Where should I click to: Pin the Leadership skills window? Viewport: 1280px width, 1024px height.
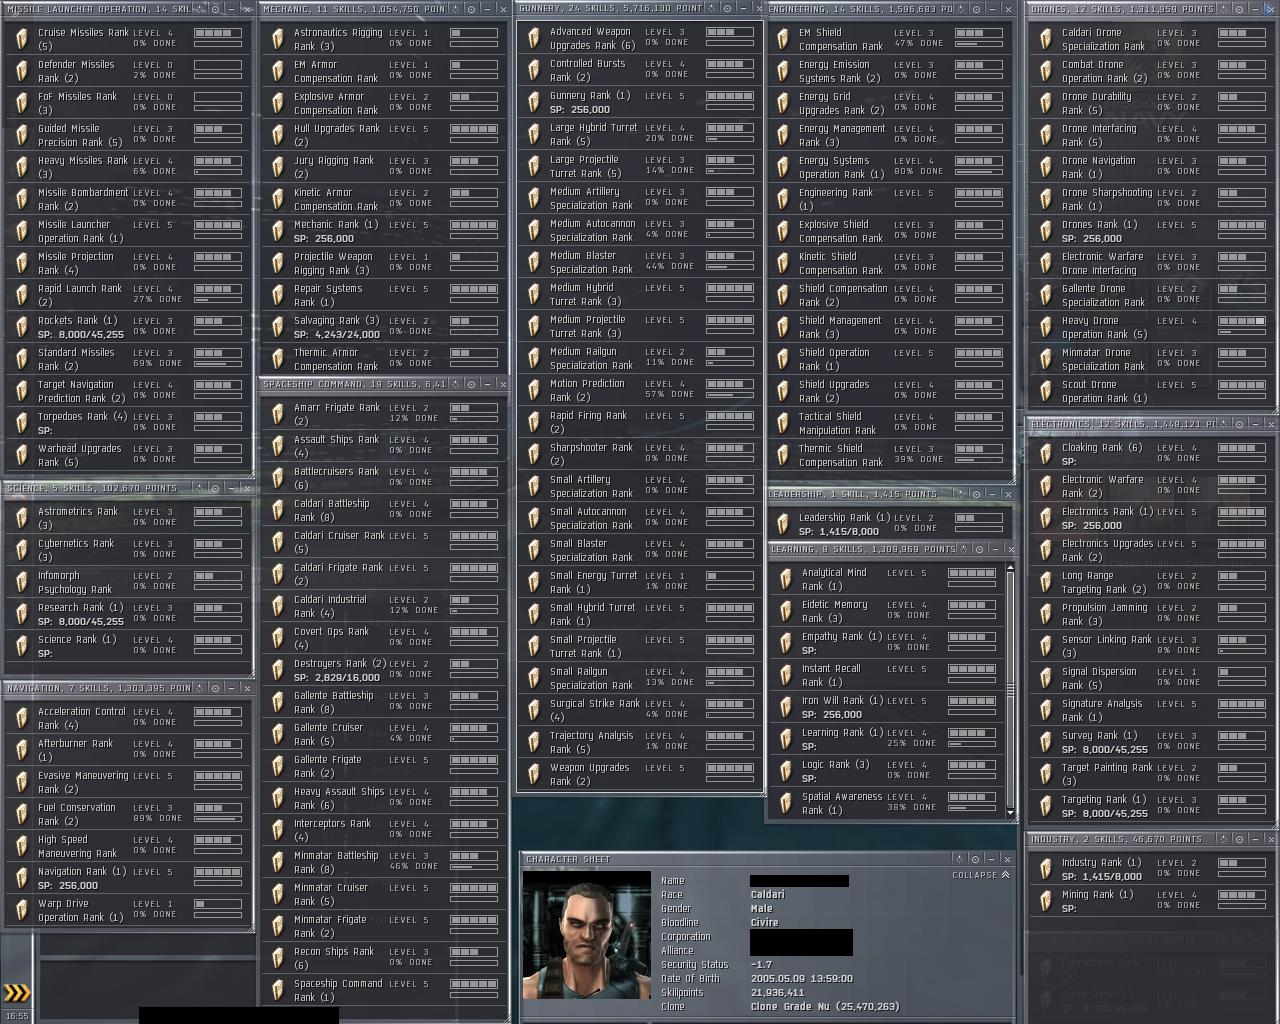pyautogui.click(x=975, y=494)
